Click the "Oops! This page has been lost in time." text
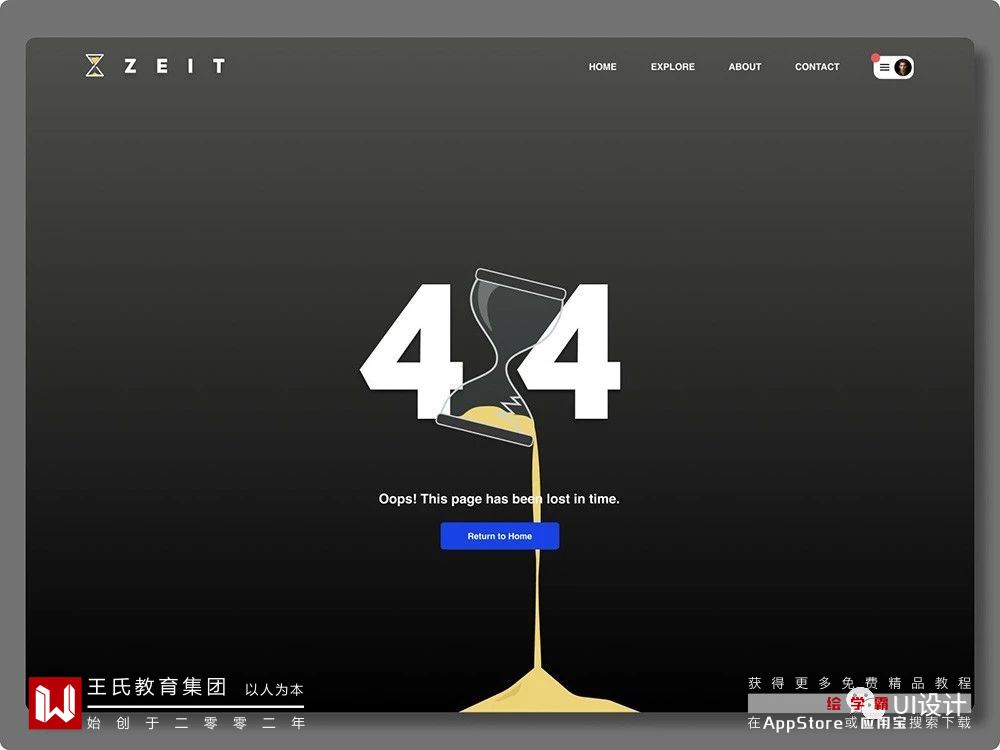The image size is (1000, 750). [499, 499]
